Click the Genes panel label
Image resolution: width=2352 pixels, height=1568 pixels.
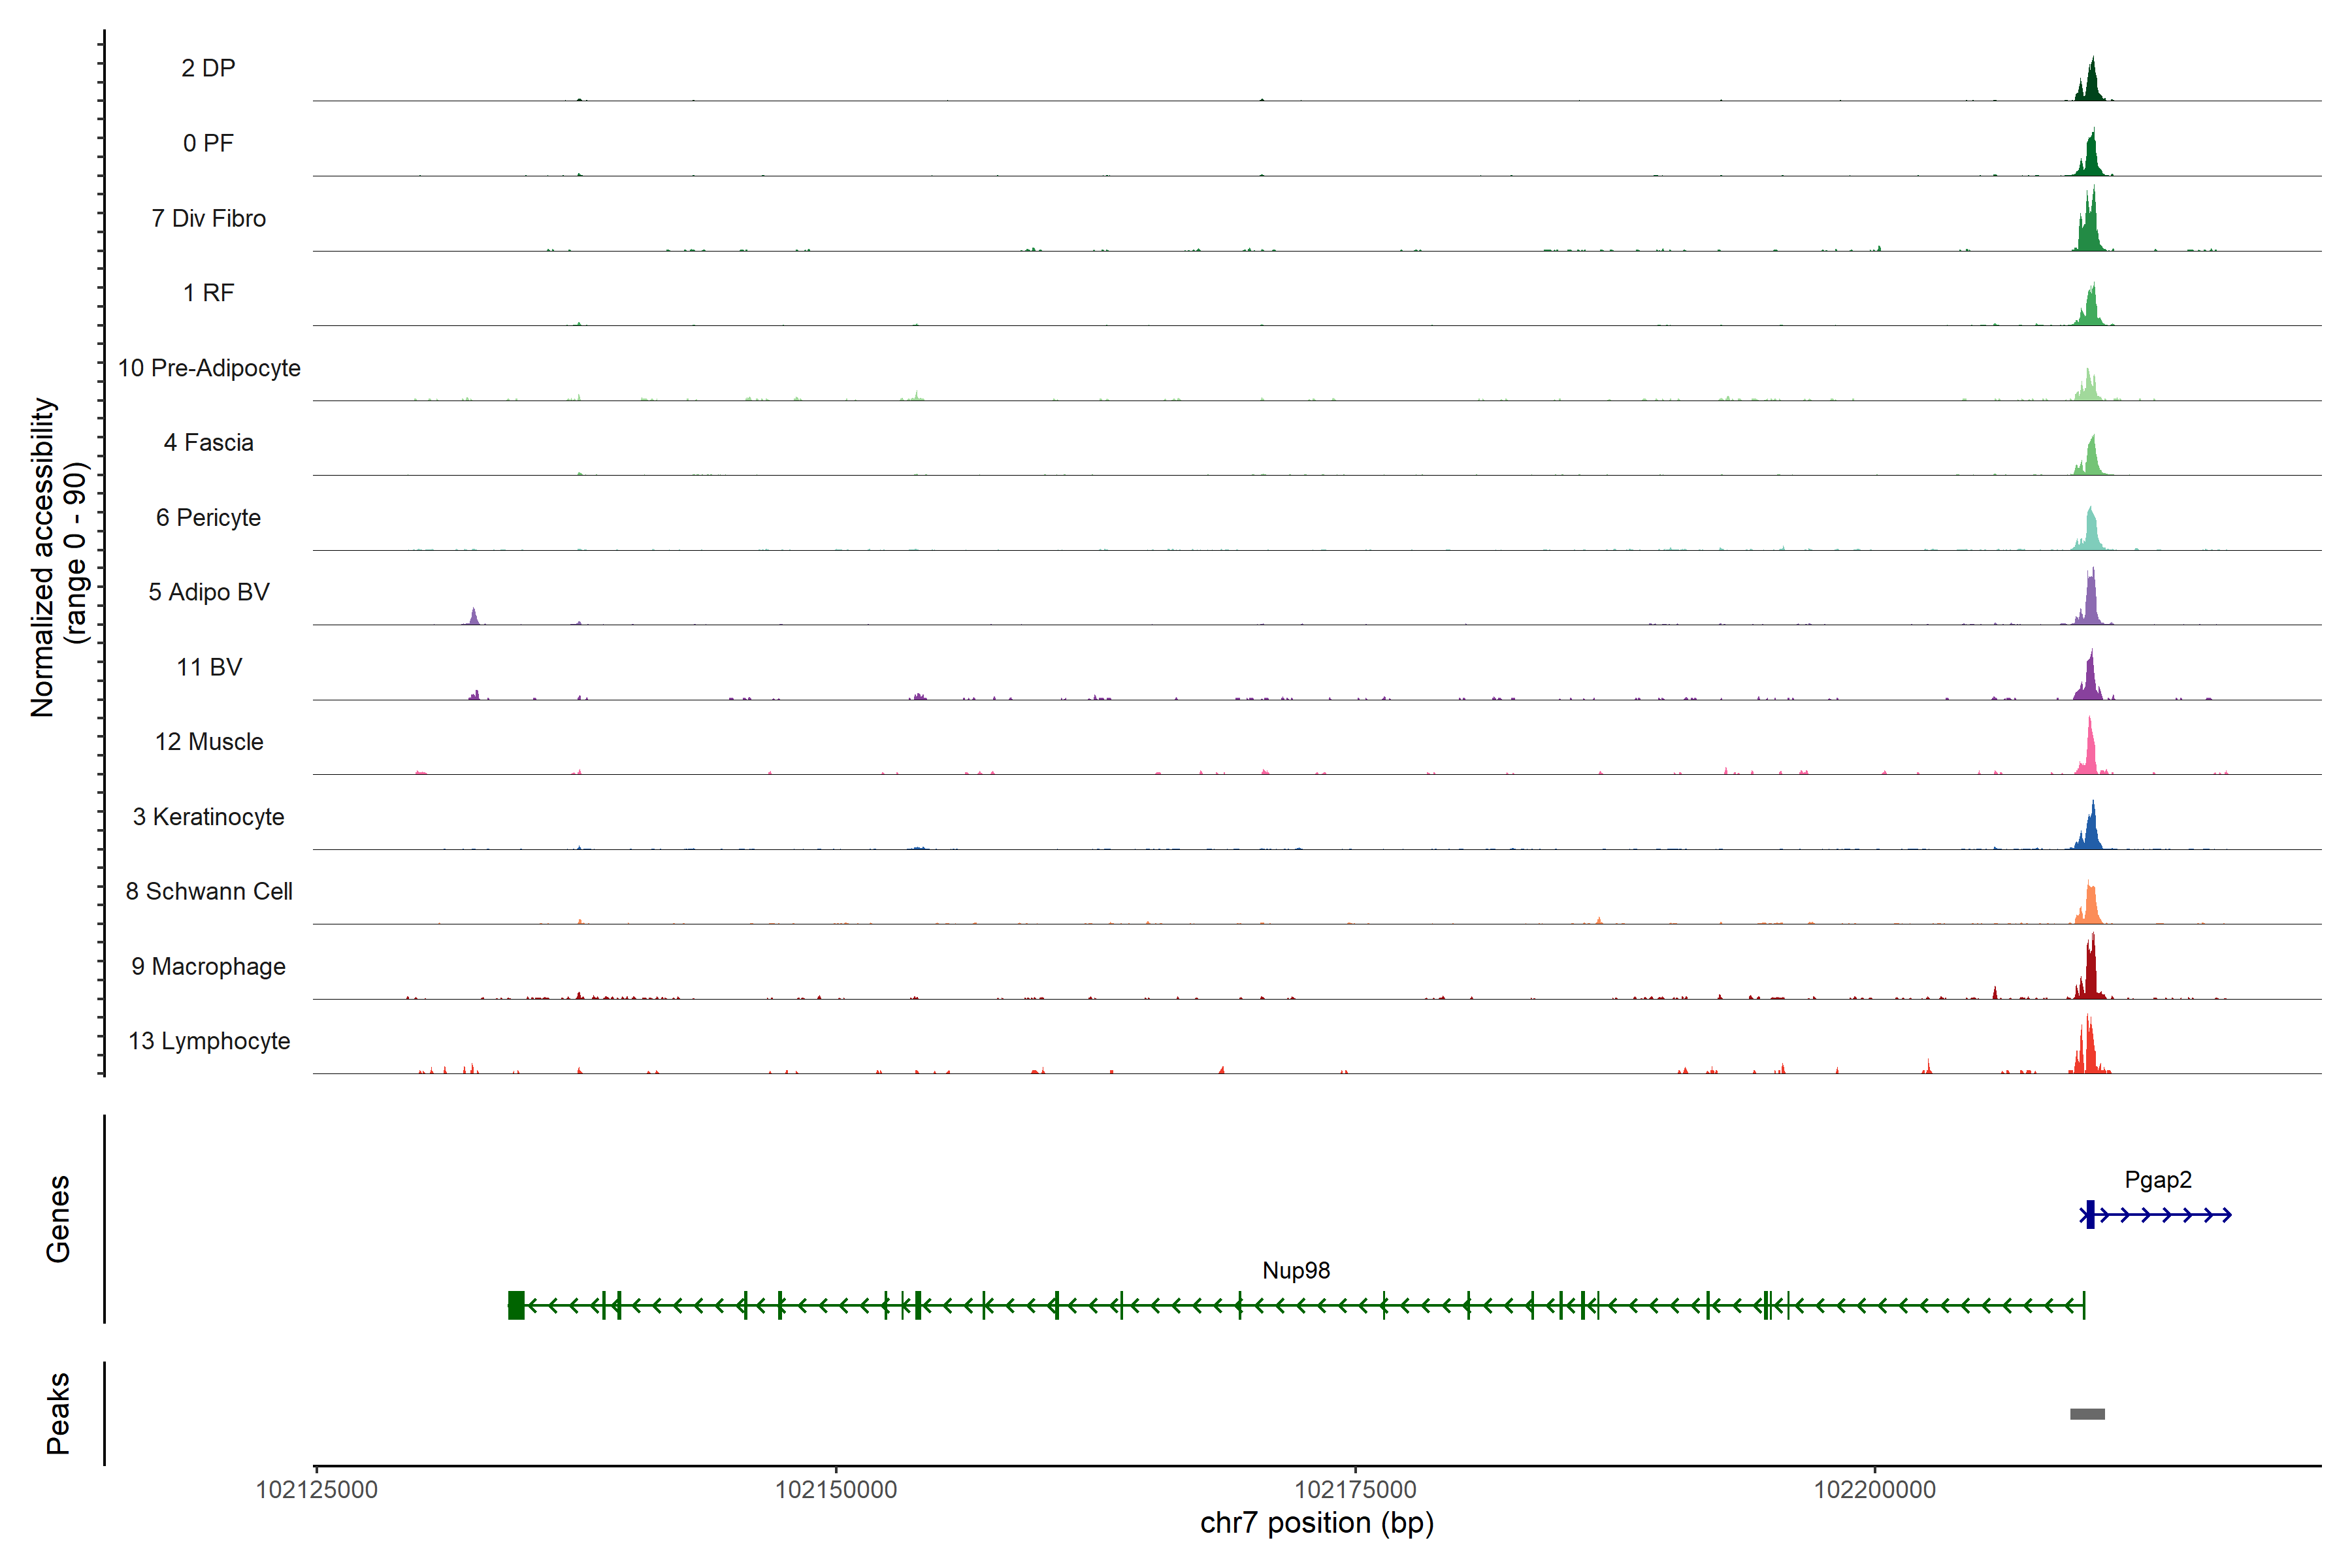tap(58, 1219)
